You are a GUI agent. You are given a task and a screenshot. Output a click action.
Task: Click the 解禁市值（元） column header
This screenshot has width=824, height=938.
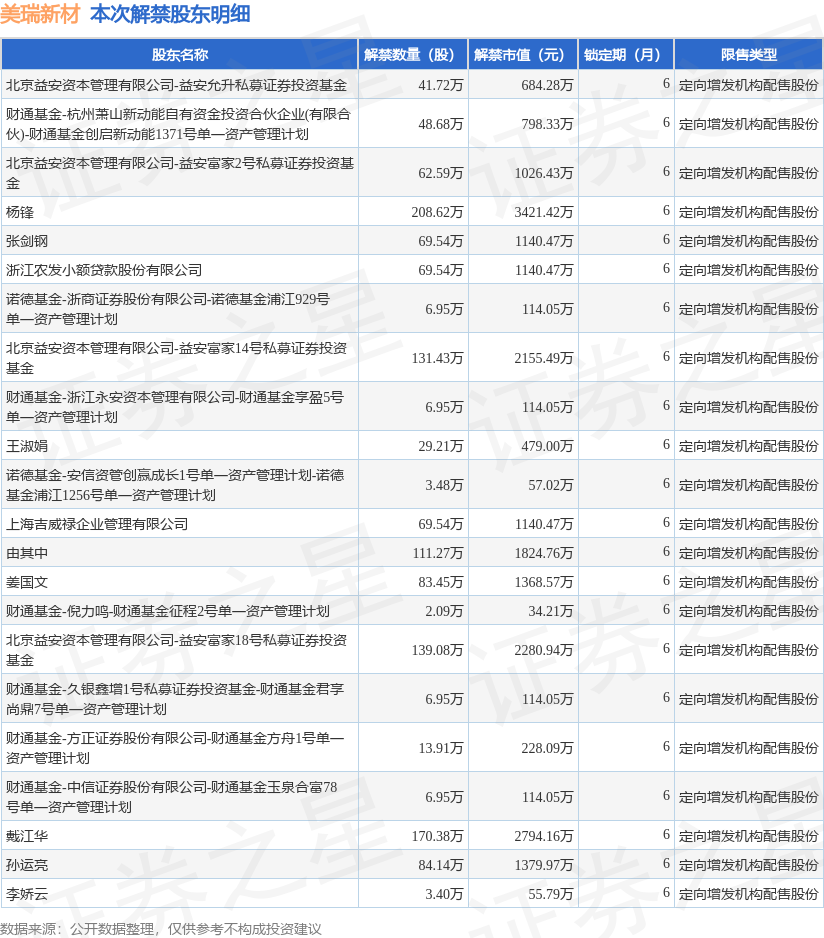(523, 54)
